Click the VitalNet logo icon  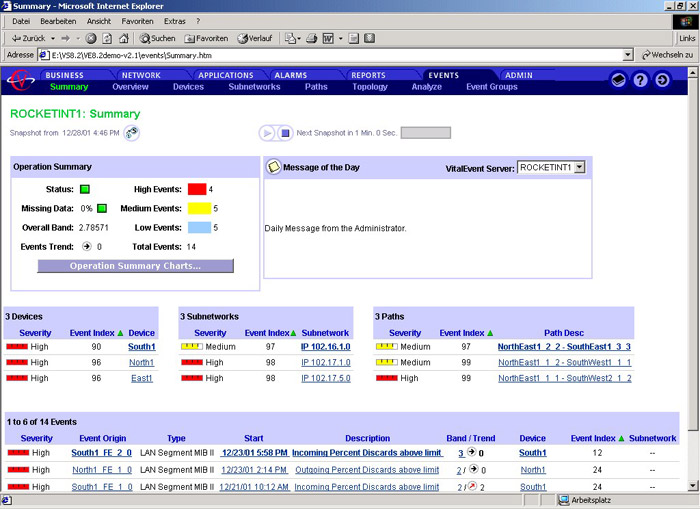[21, 80]
